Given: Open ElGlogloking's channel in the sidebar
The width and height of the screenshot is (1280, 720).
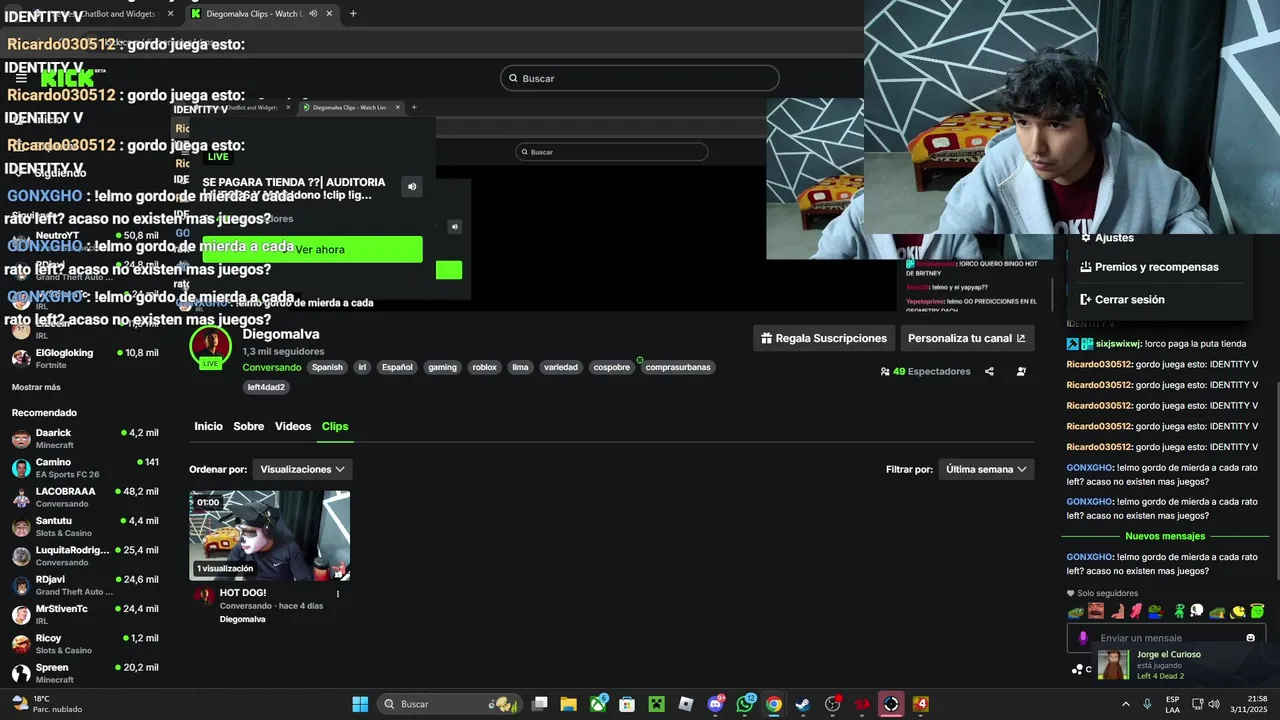Looking at the screenshot, I should [85, 358].
